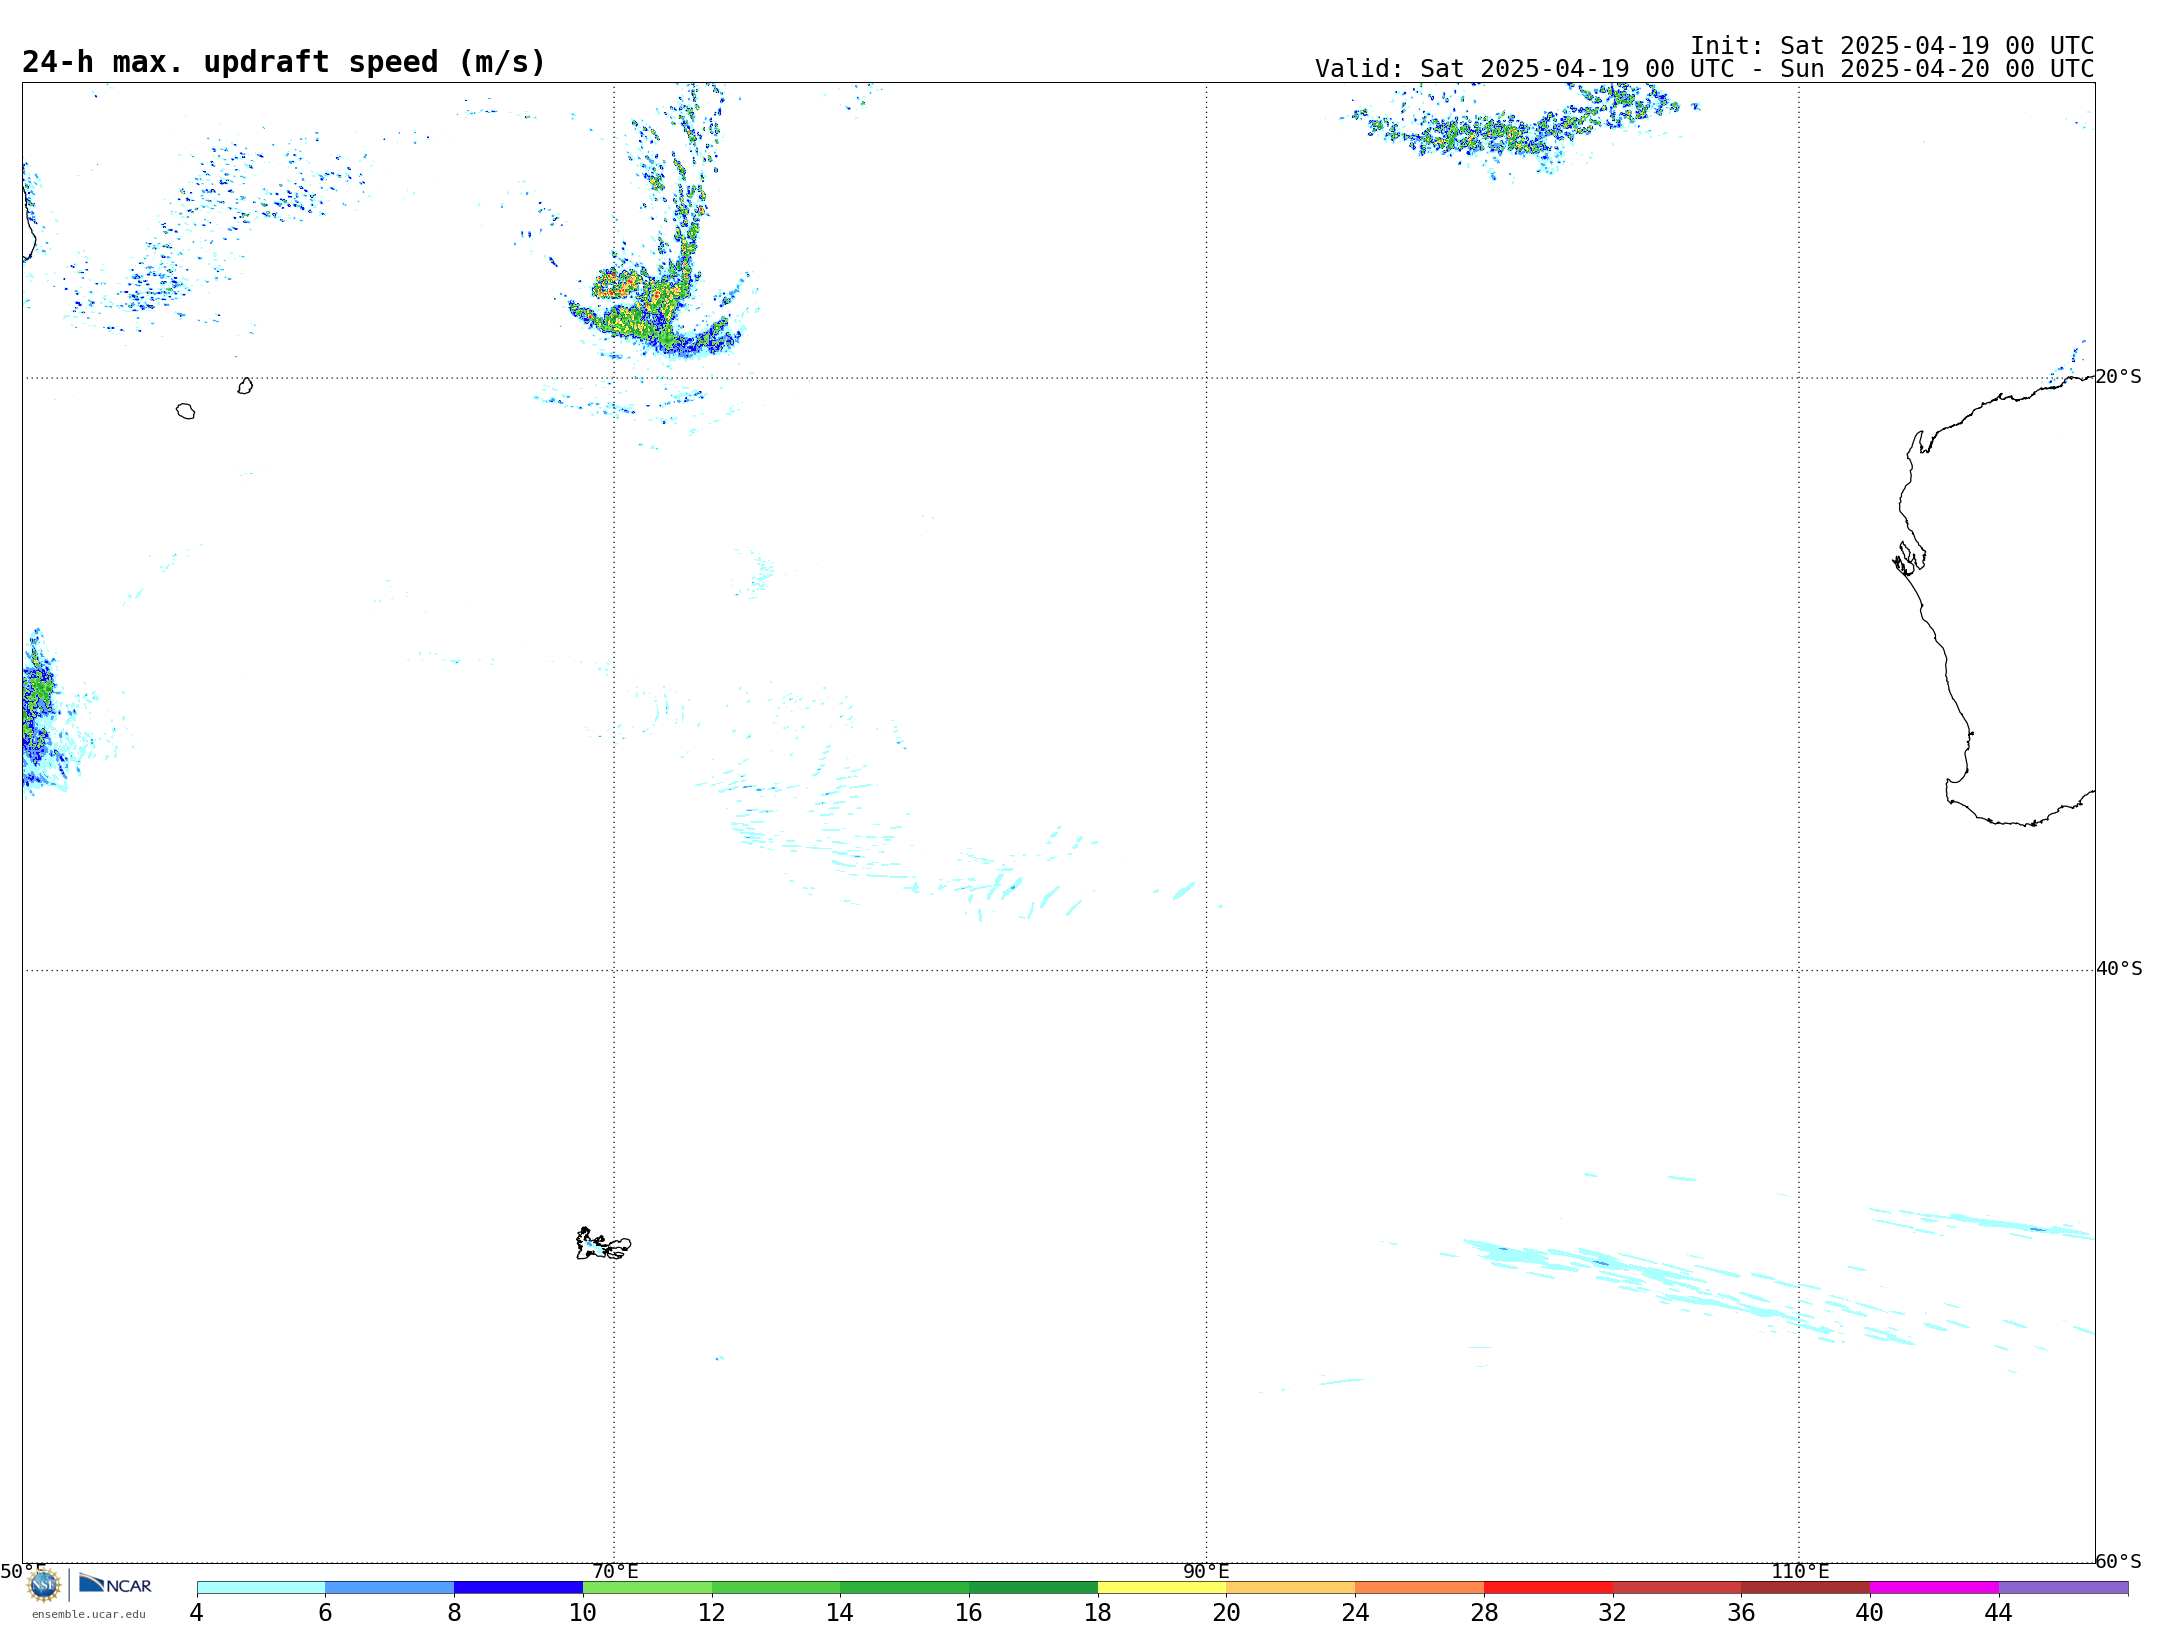Click the 90°E longitude label
The image size is (2160, 1626).
pos(1206,1572)
